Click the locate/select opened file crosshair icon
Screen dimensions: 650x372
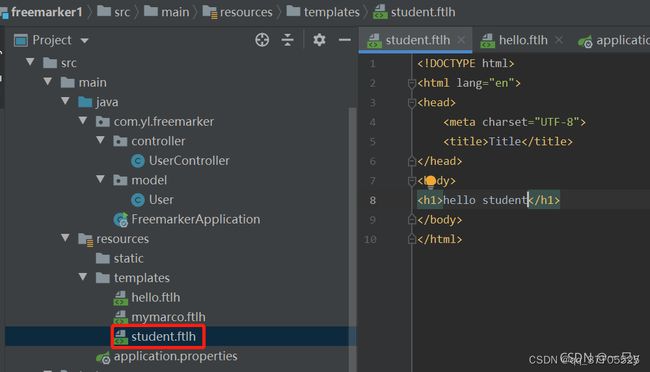[262, 40]
